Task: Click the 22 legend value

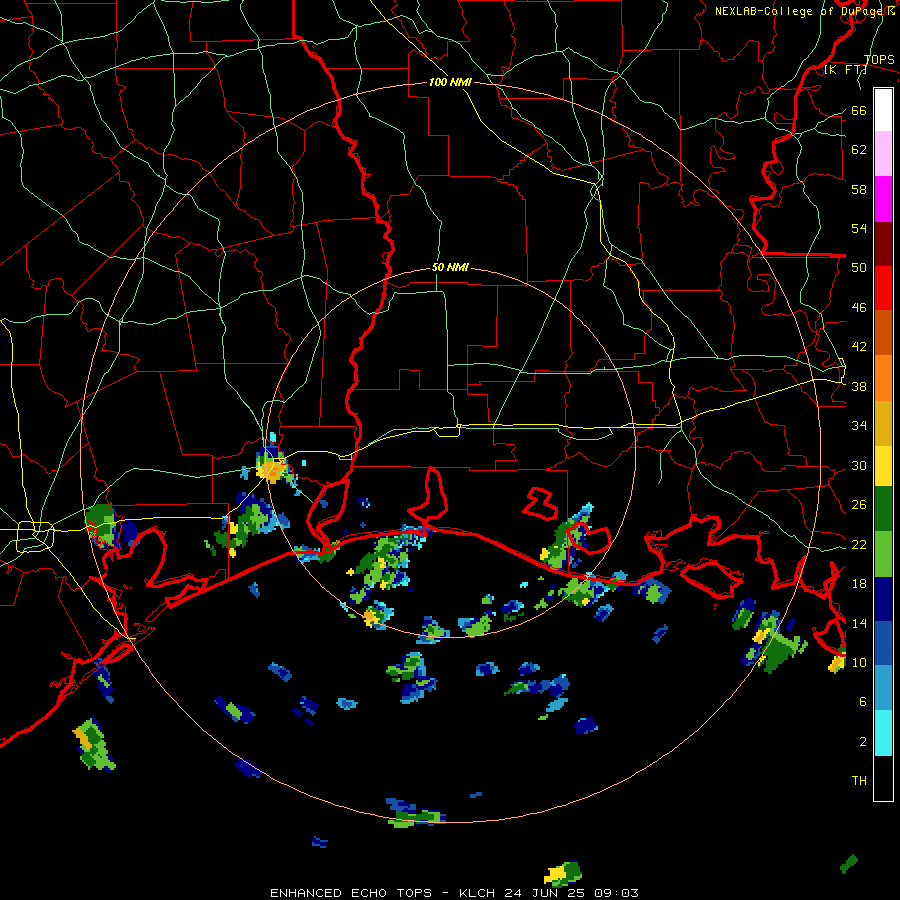Action: [x=859, y=544]
